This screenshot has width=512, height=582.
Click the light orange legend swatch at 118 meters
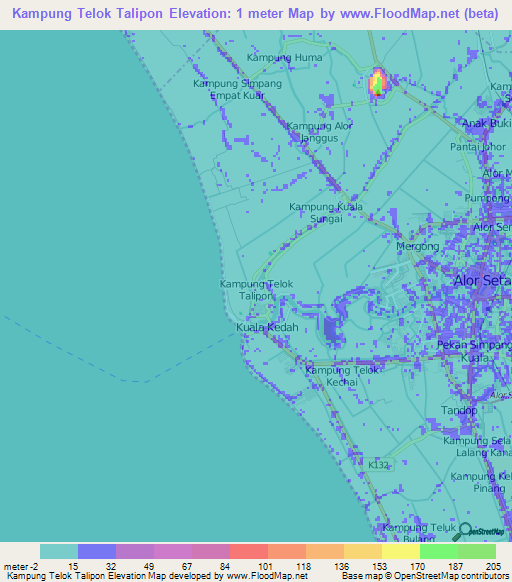point(325,551)
